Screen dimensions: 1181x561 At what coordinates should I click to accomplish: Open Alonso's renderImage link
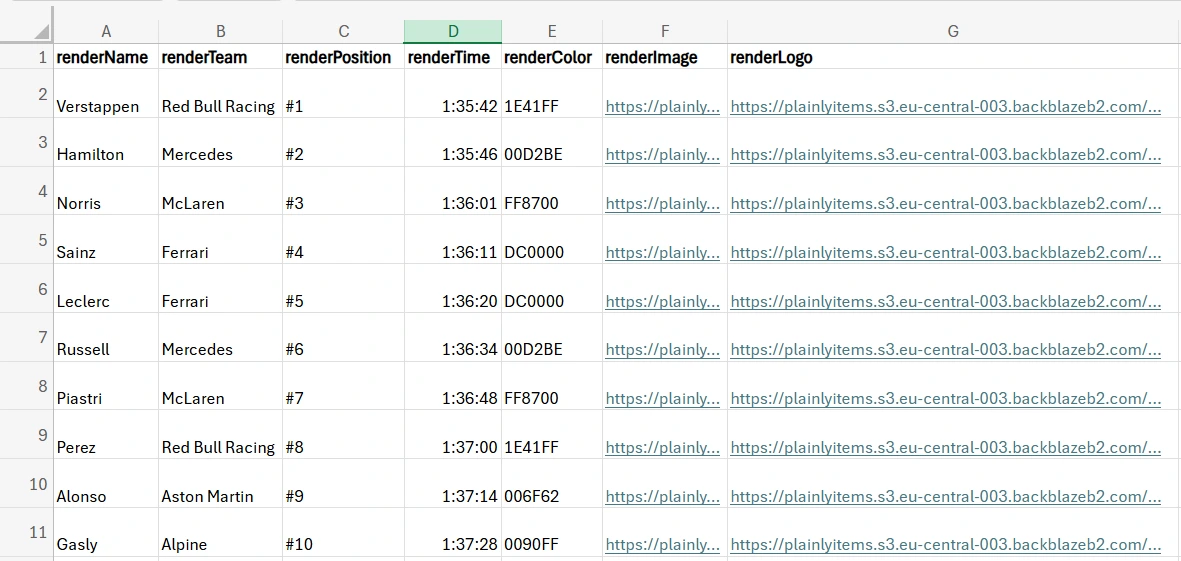point(662,497)
